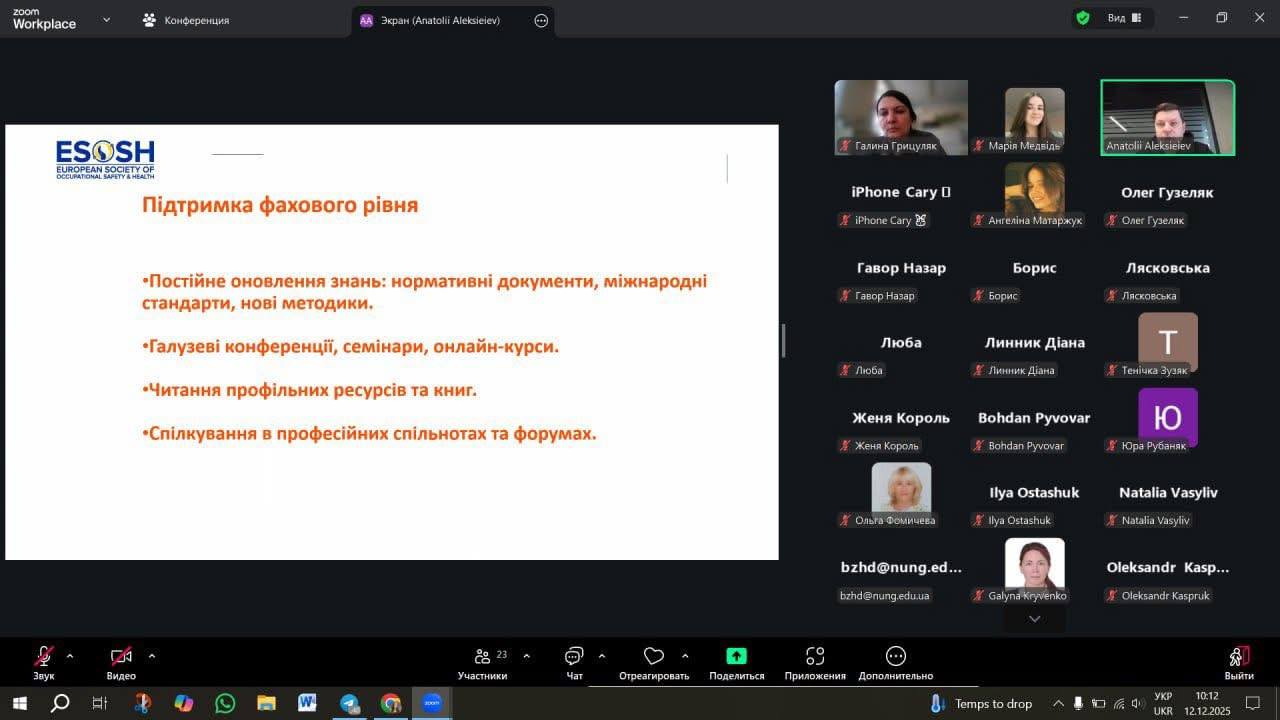Click the React heart icon
The height and width of the screenshot is (720, 1280).
(x=654, y=657)
